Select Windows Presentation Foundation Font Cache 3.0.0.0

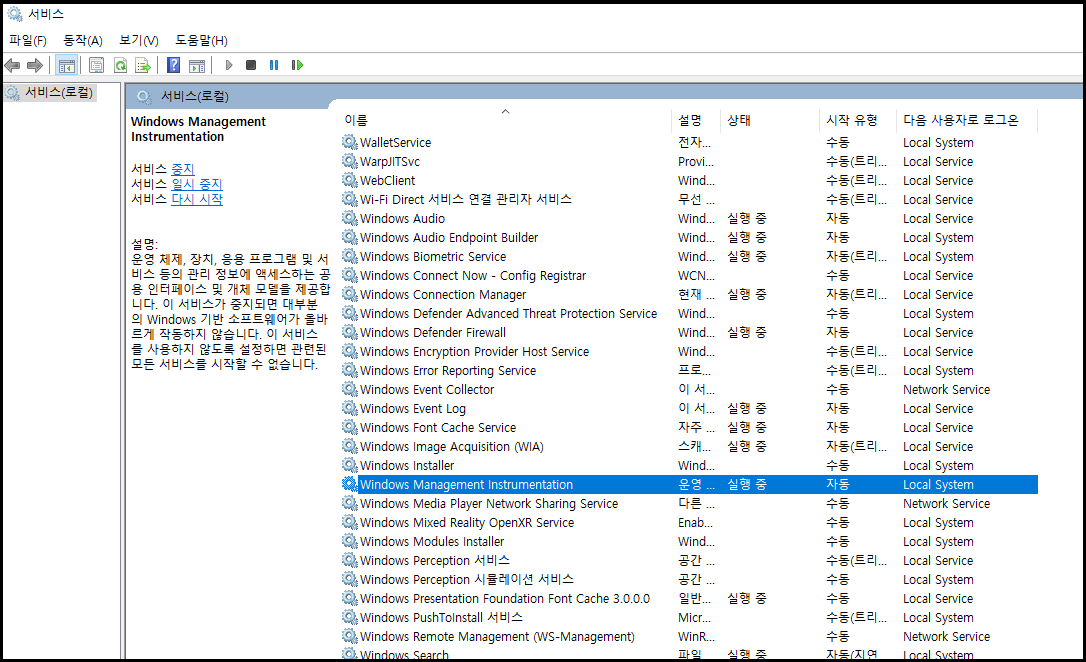pos(689,598)
